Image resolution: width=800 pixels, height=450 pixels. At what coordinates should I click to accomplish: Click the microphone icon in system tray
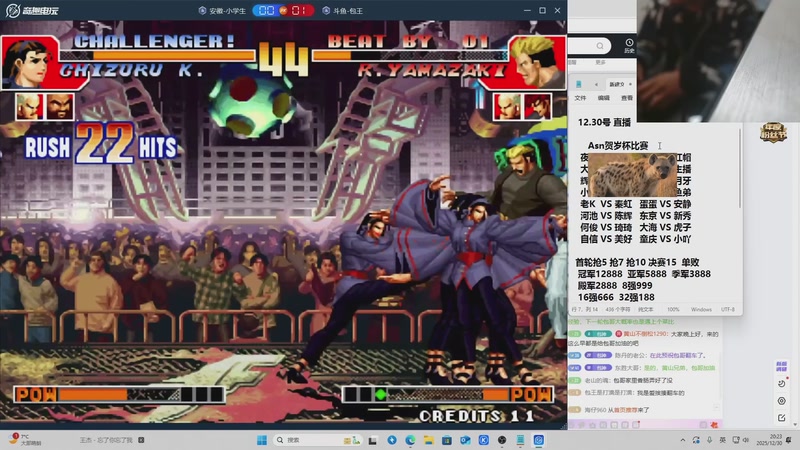point(710,440)
